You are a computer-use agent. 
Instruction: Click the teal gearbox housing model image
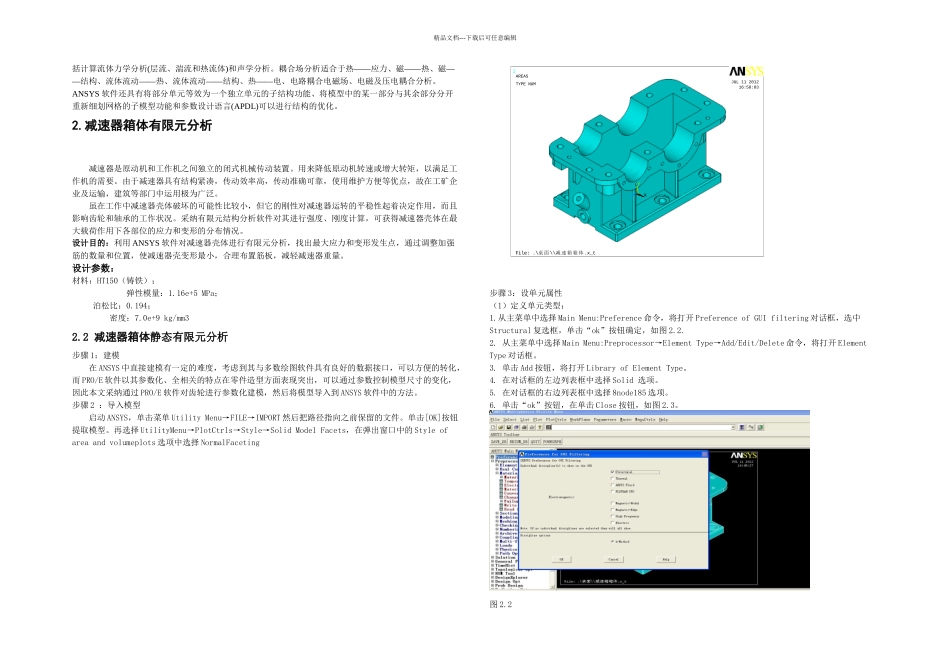click(x=636, y=161)
